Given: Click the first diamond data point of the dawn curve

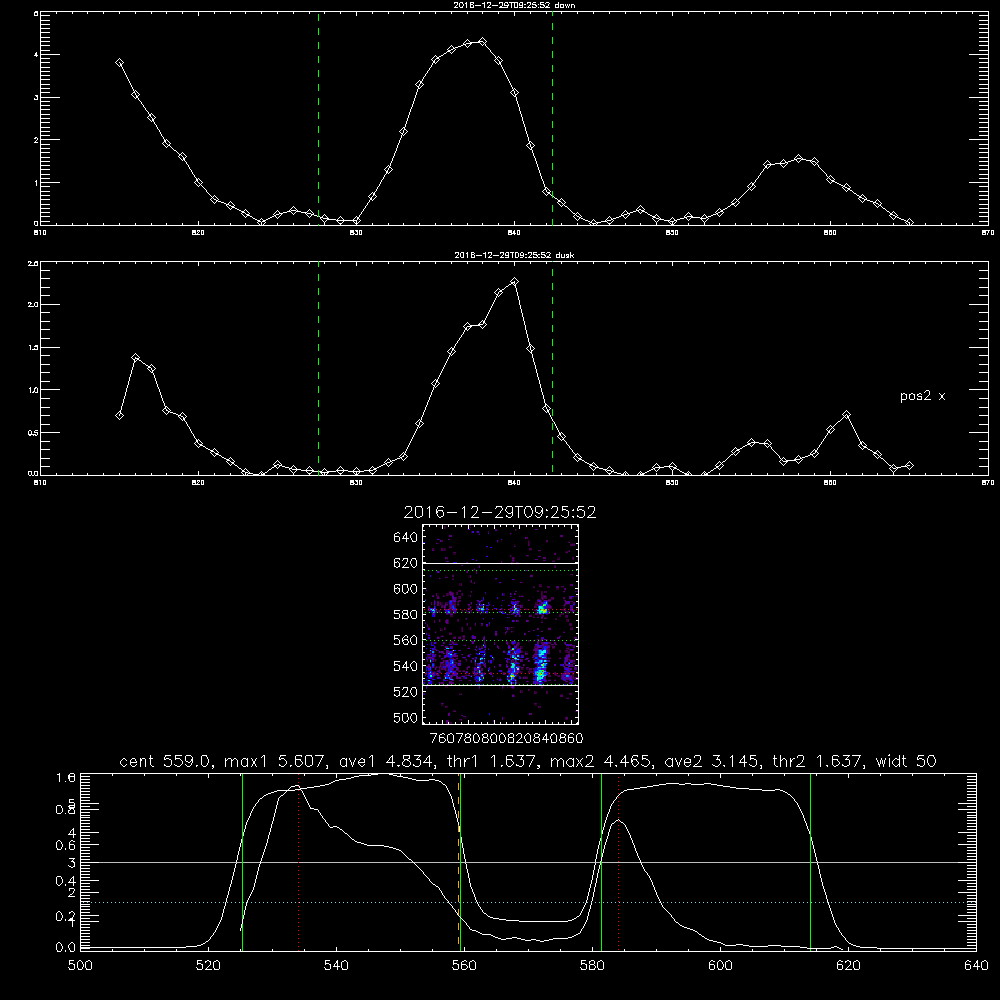Looking at the screenshot, I should coord(119,62).
